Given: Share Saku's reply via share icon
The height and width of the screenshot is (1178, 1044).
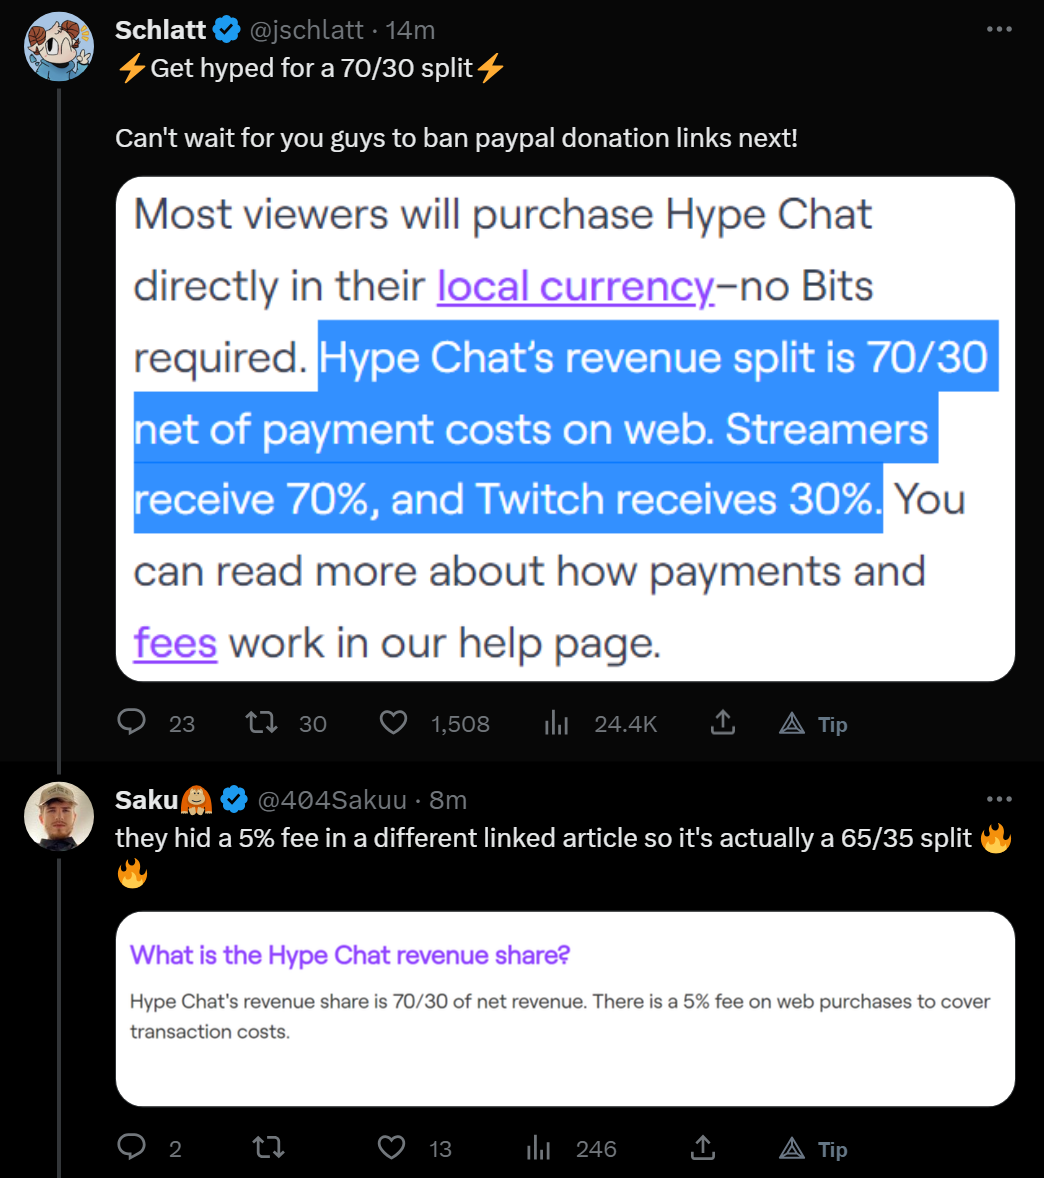Looking at the screenshot, I should point(702,1147).
